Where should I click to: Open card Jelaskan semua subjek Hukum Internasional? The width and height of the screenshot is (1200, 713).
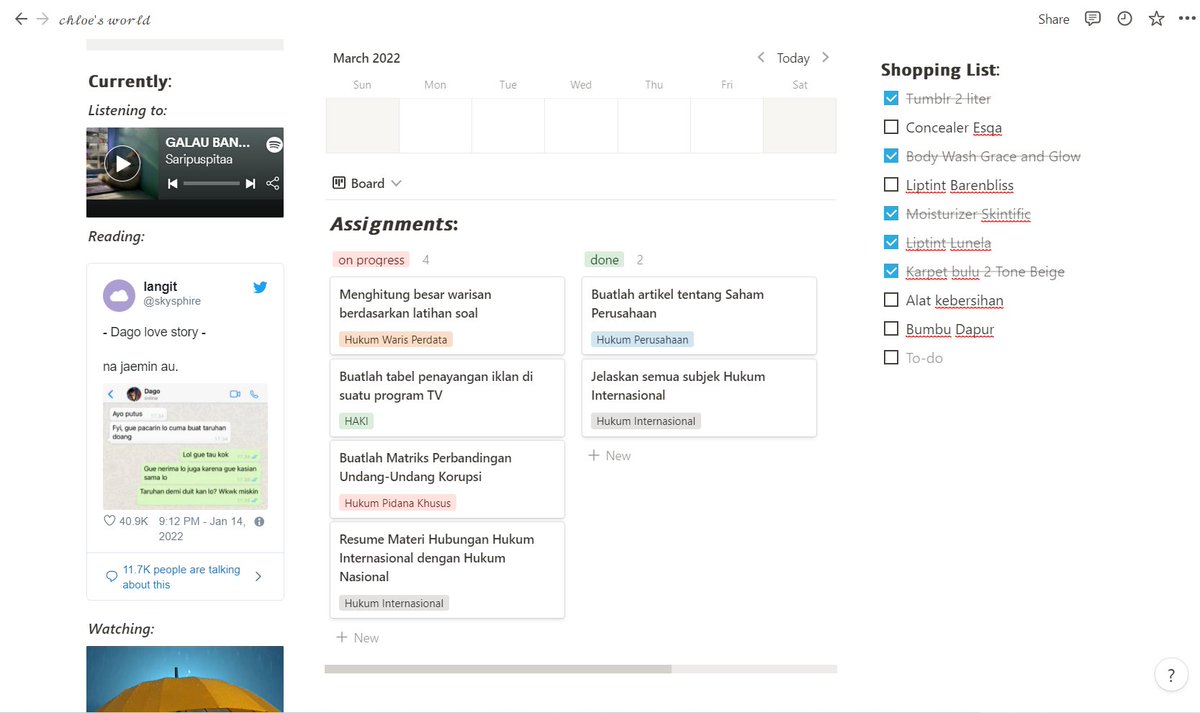699,398
